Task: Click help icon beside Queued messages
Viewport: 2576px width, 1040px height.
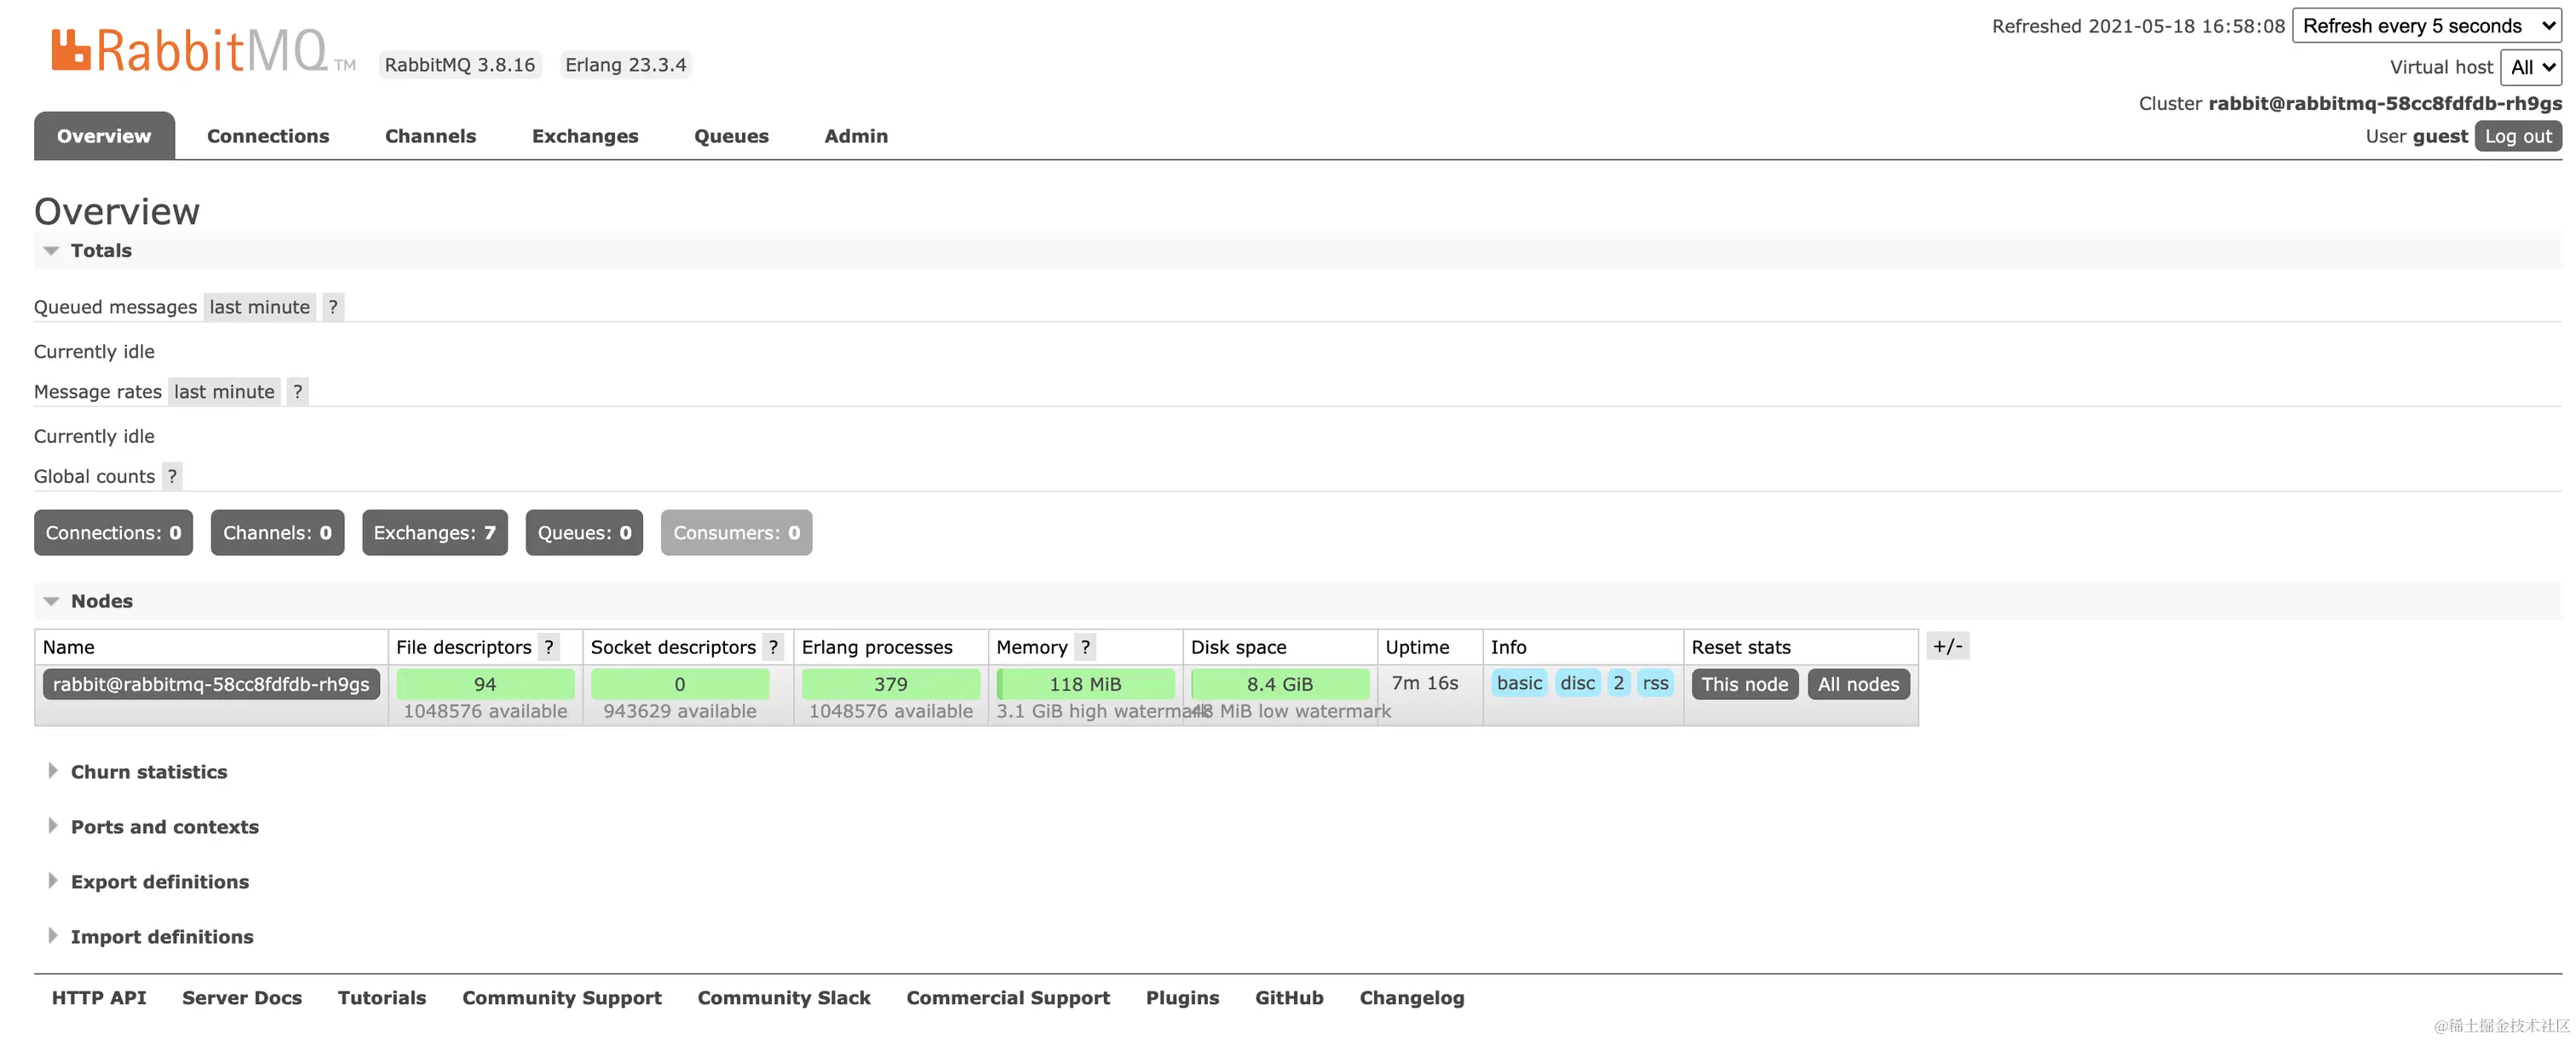Action: pos(333,307)
